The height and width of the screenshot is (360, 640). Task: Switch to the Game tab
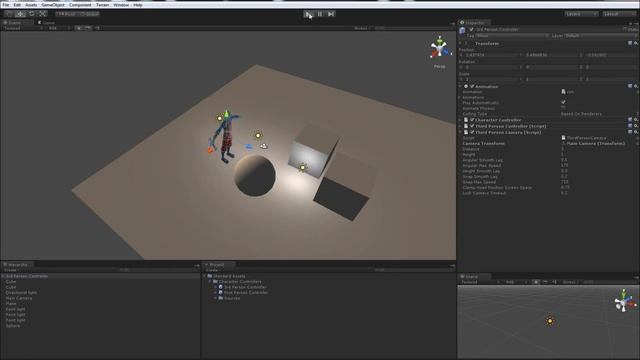[x=46, y=23]
